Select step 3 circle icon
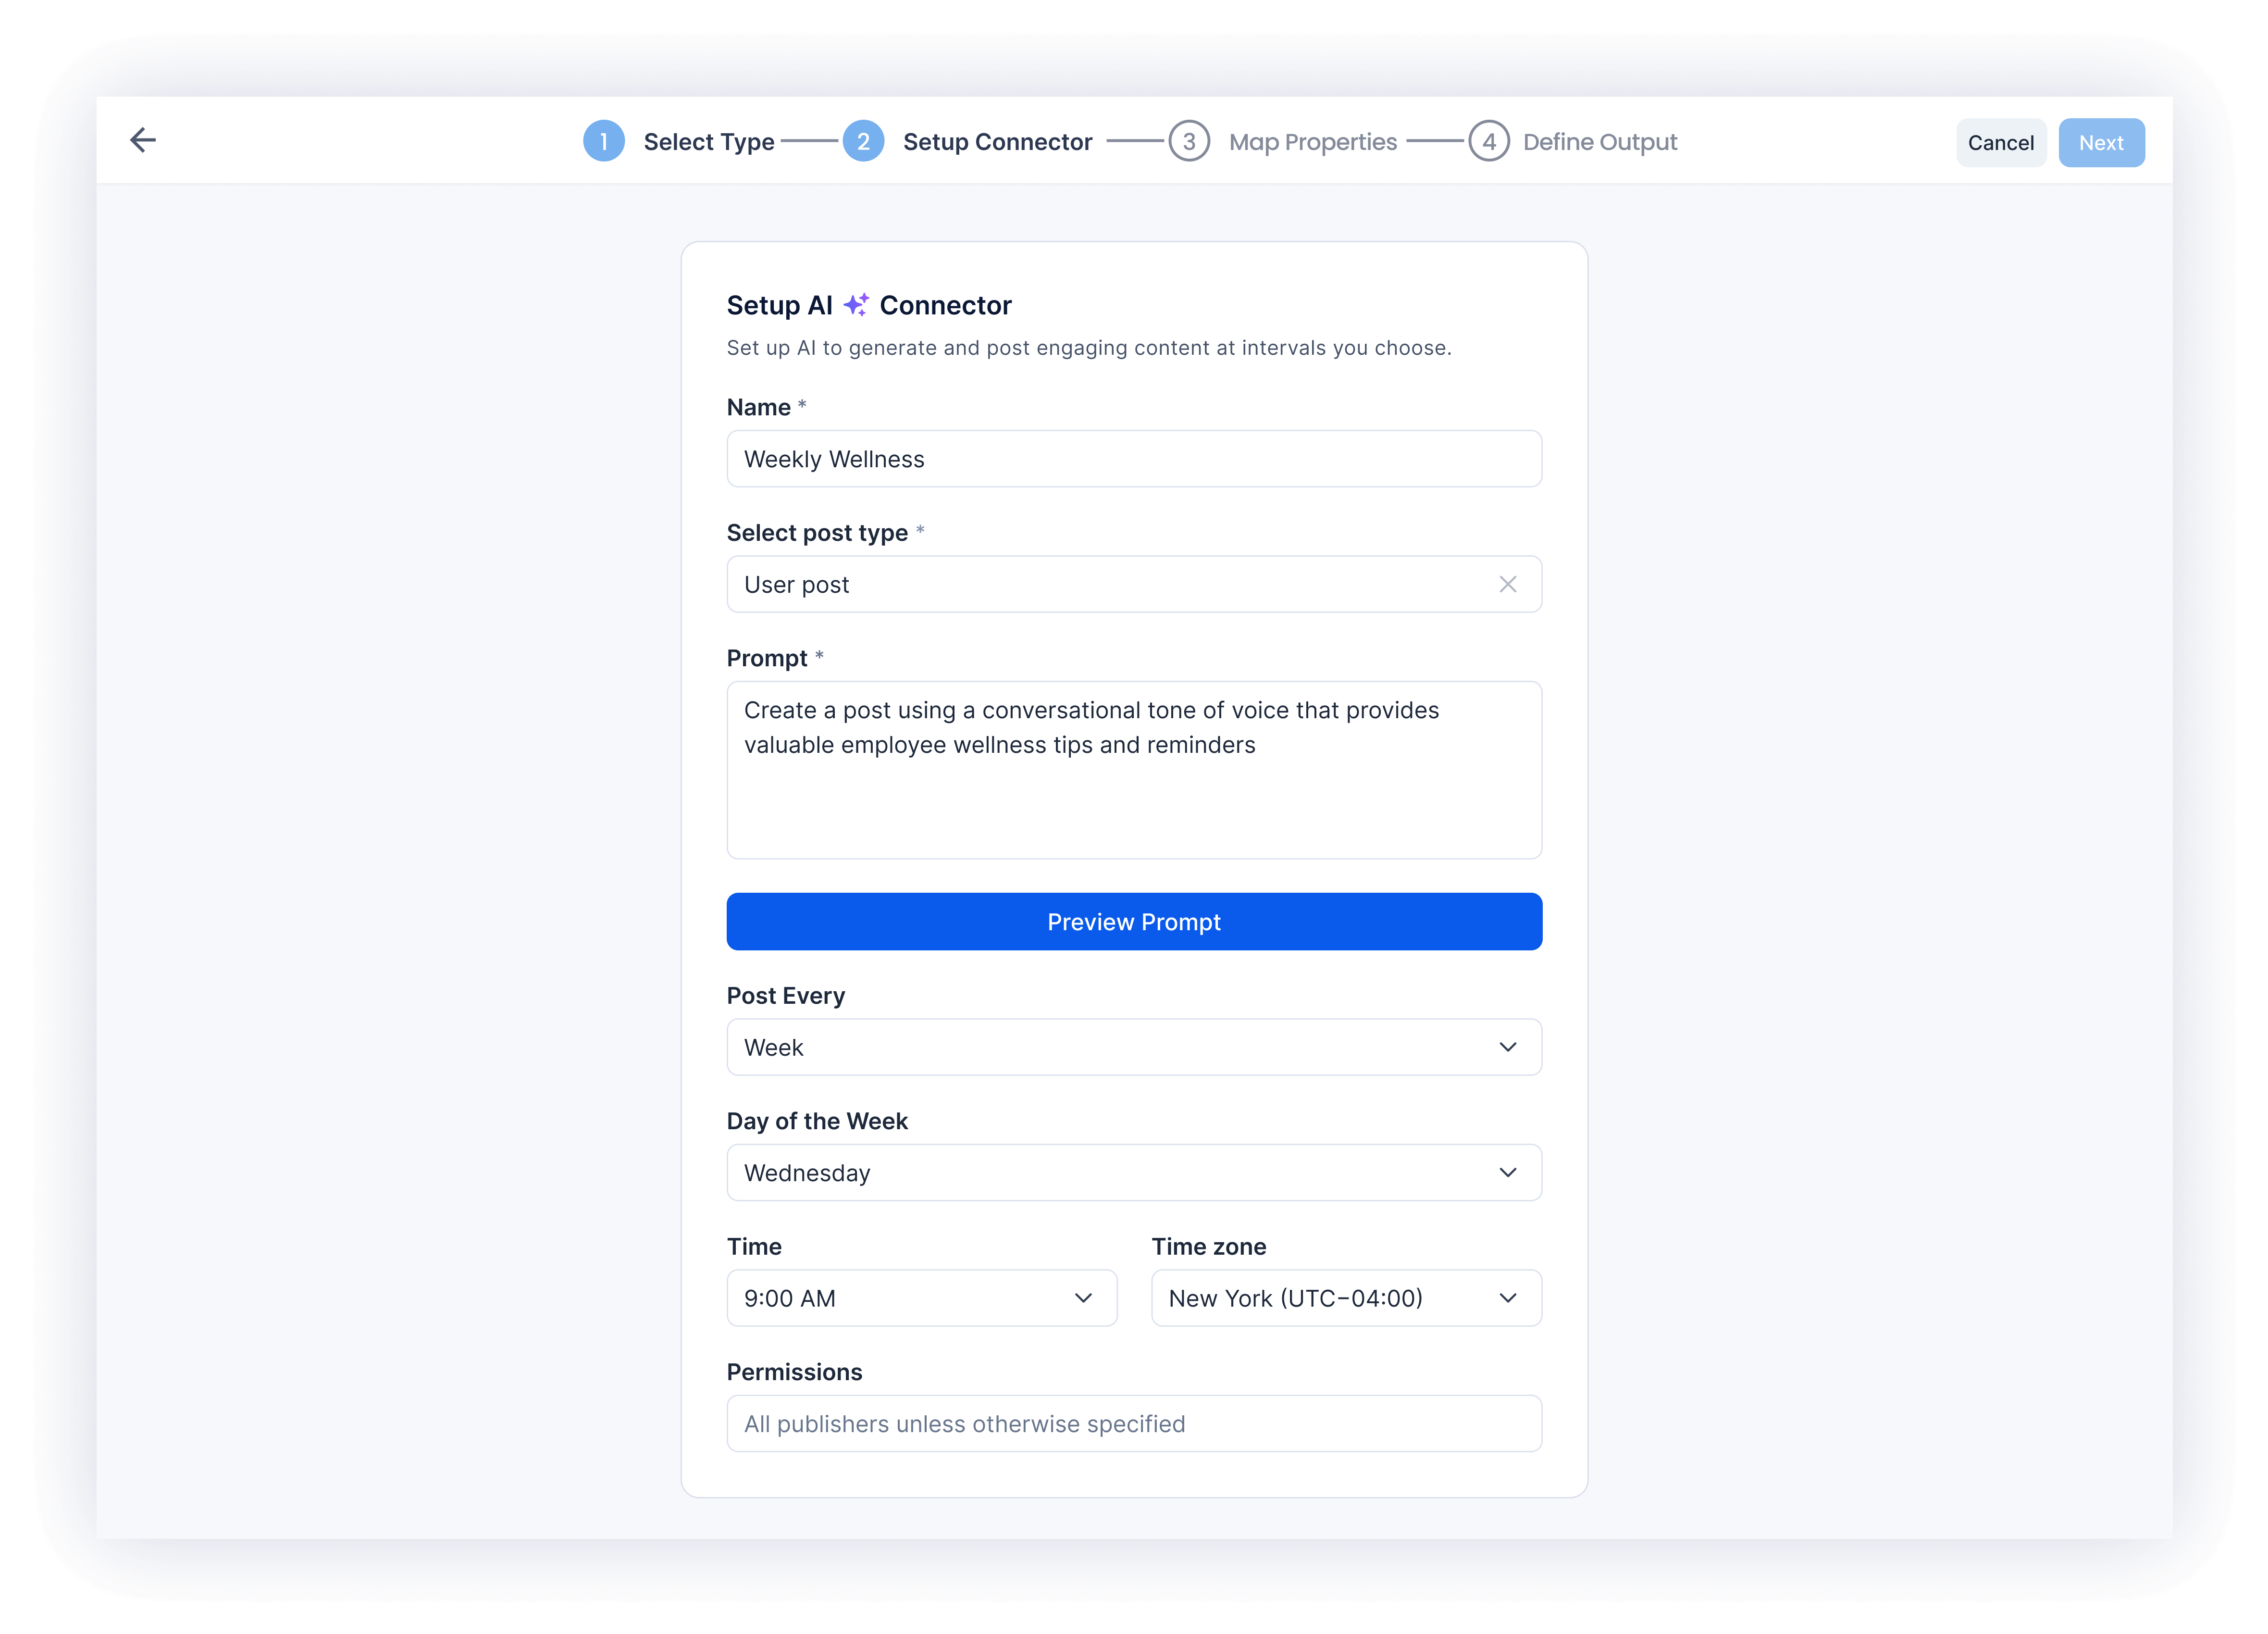The image size is (2268, 1634). [1189, 141]
